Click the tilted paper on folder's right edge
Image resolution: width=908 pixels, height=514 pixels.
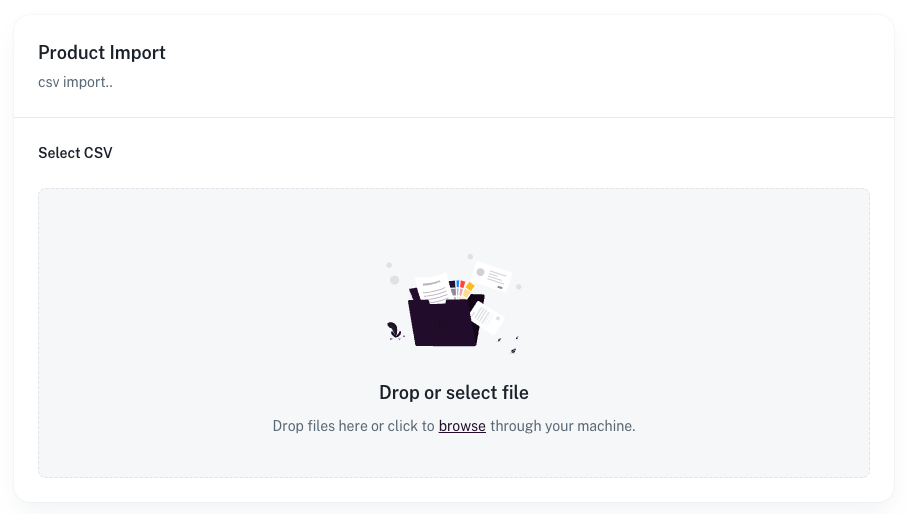[486, 316]
